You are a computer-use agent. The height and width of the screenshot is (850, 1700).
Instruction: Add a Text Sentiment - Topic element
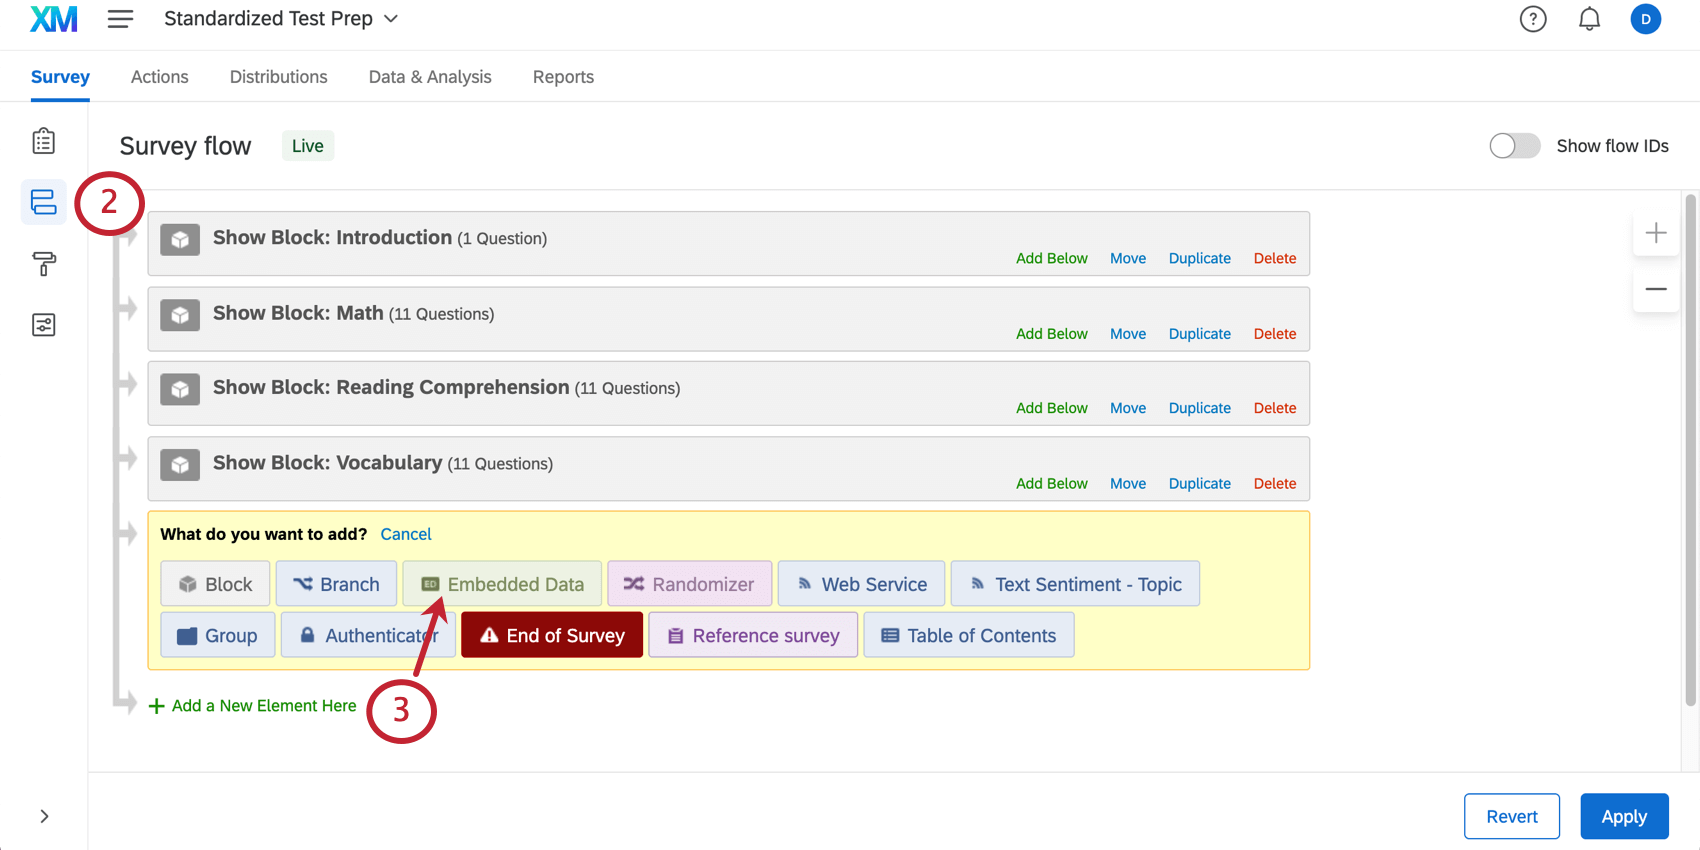1075,584
